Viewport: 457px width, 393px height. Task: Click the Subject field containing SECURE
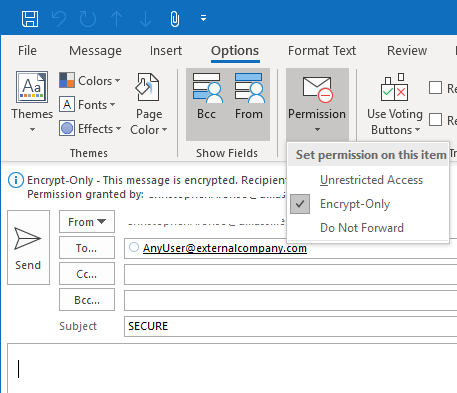click(290, 326)
